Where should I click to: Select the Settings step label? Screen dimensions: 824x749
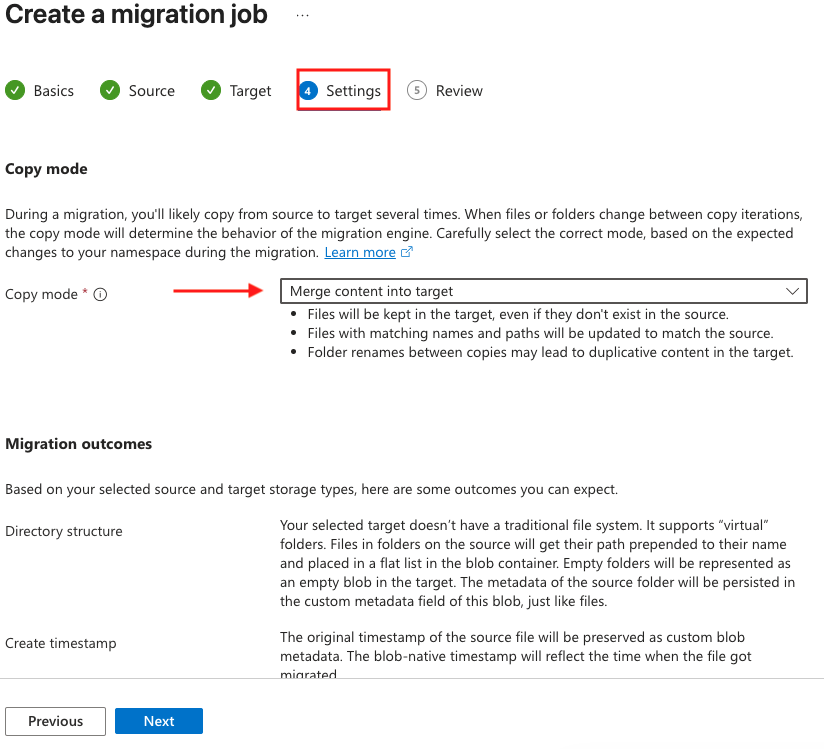pyautogui.click(x=353, y=91)
